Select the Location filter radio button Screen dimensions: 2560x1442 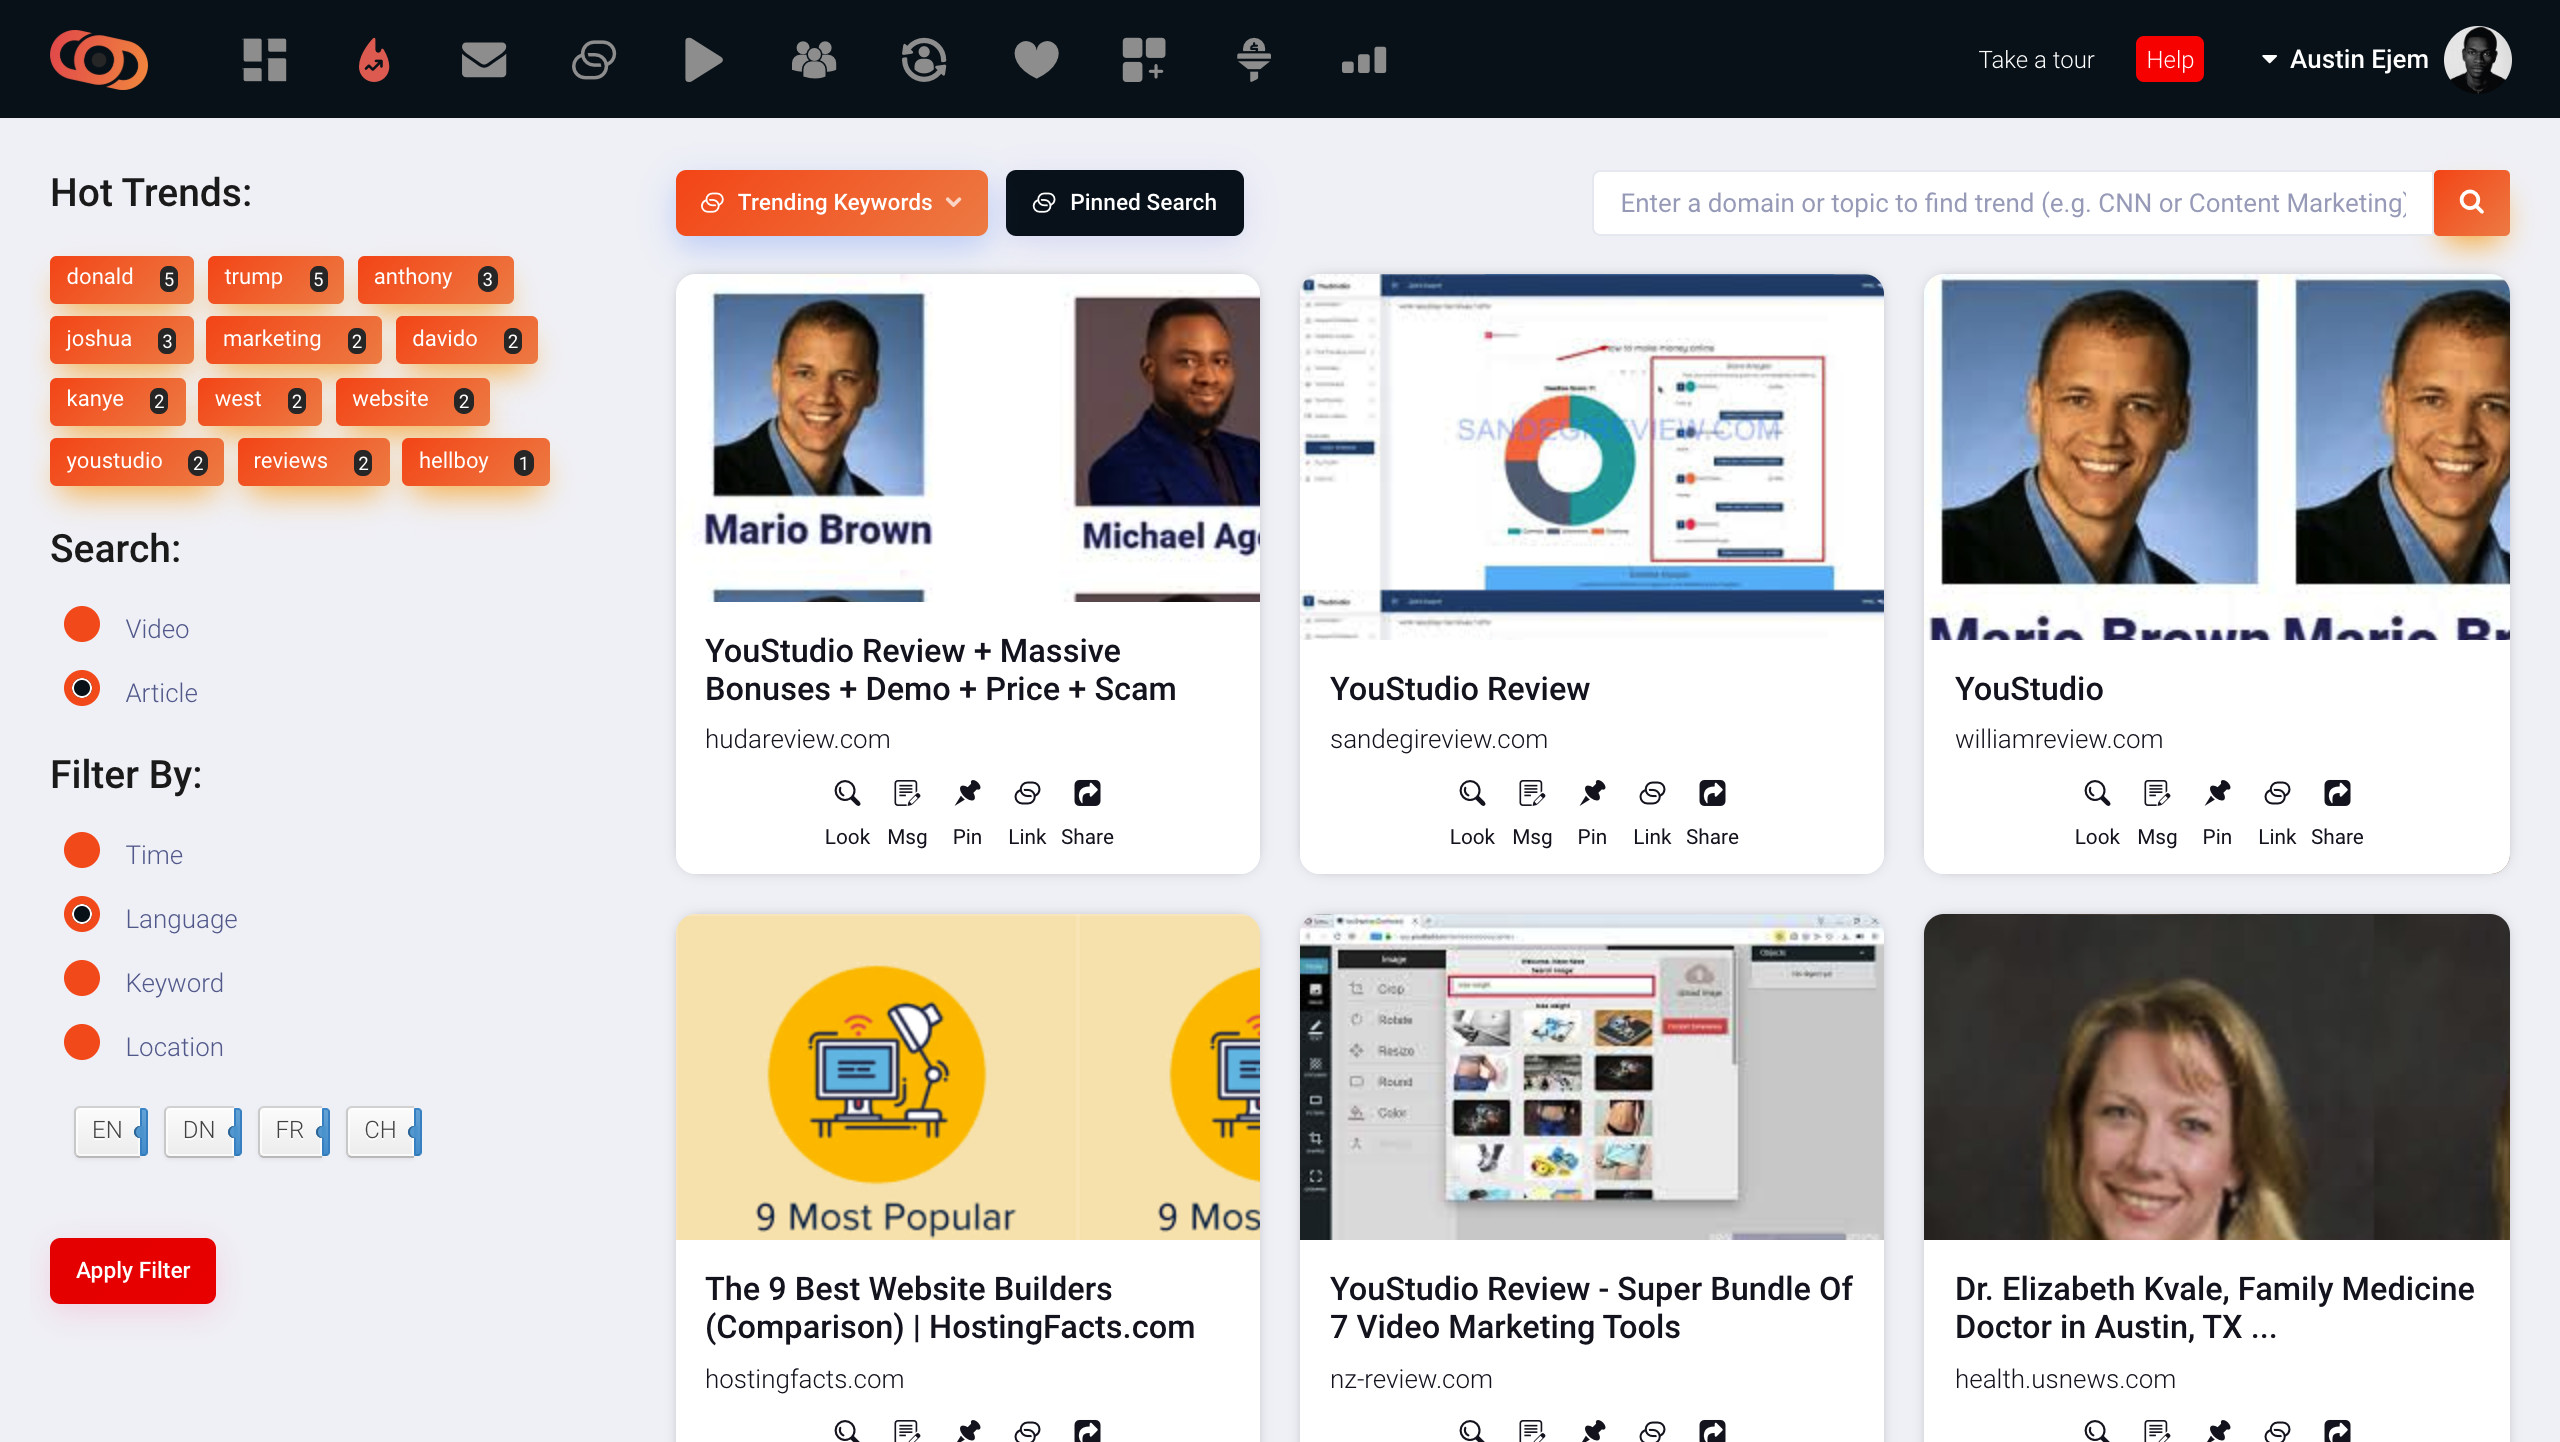(82, 1043)
